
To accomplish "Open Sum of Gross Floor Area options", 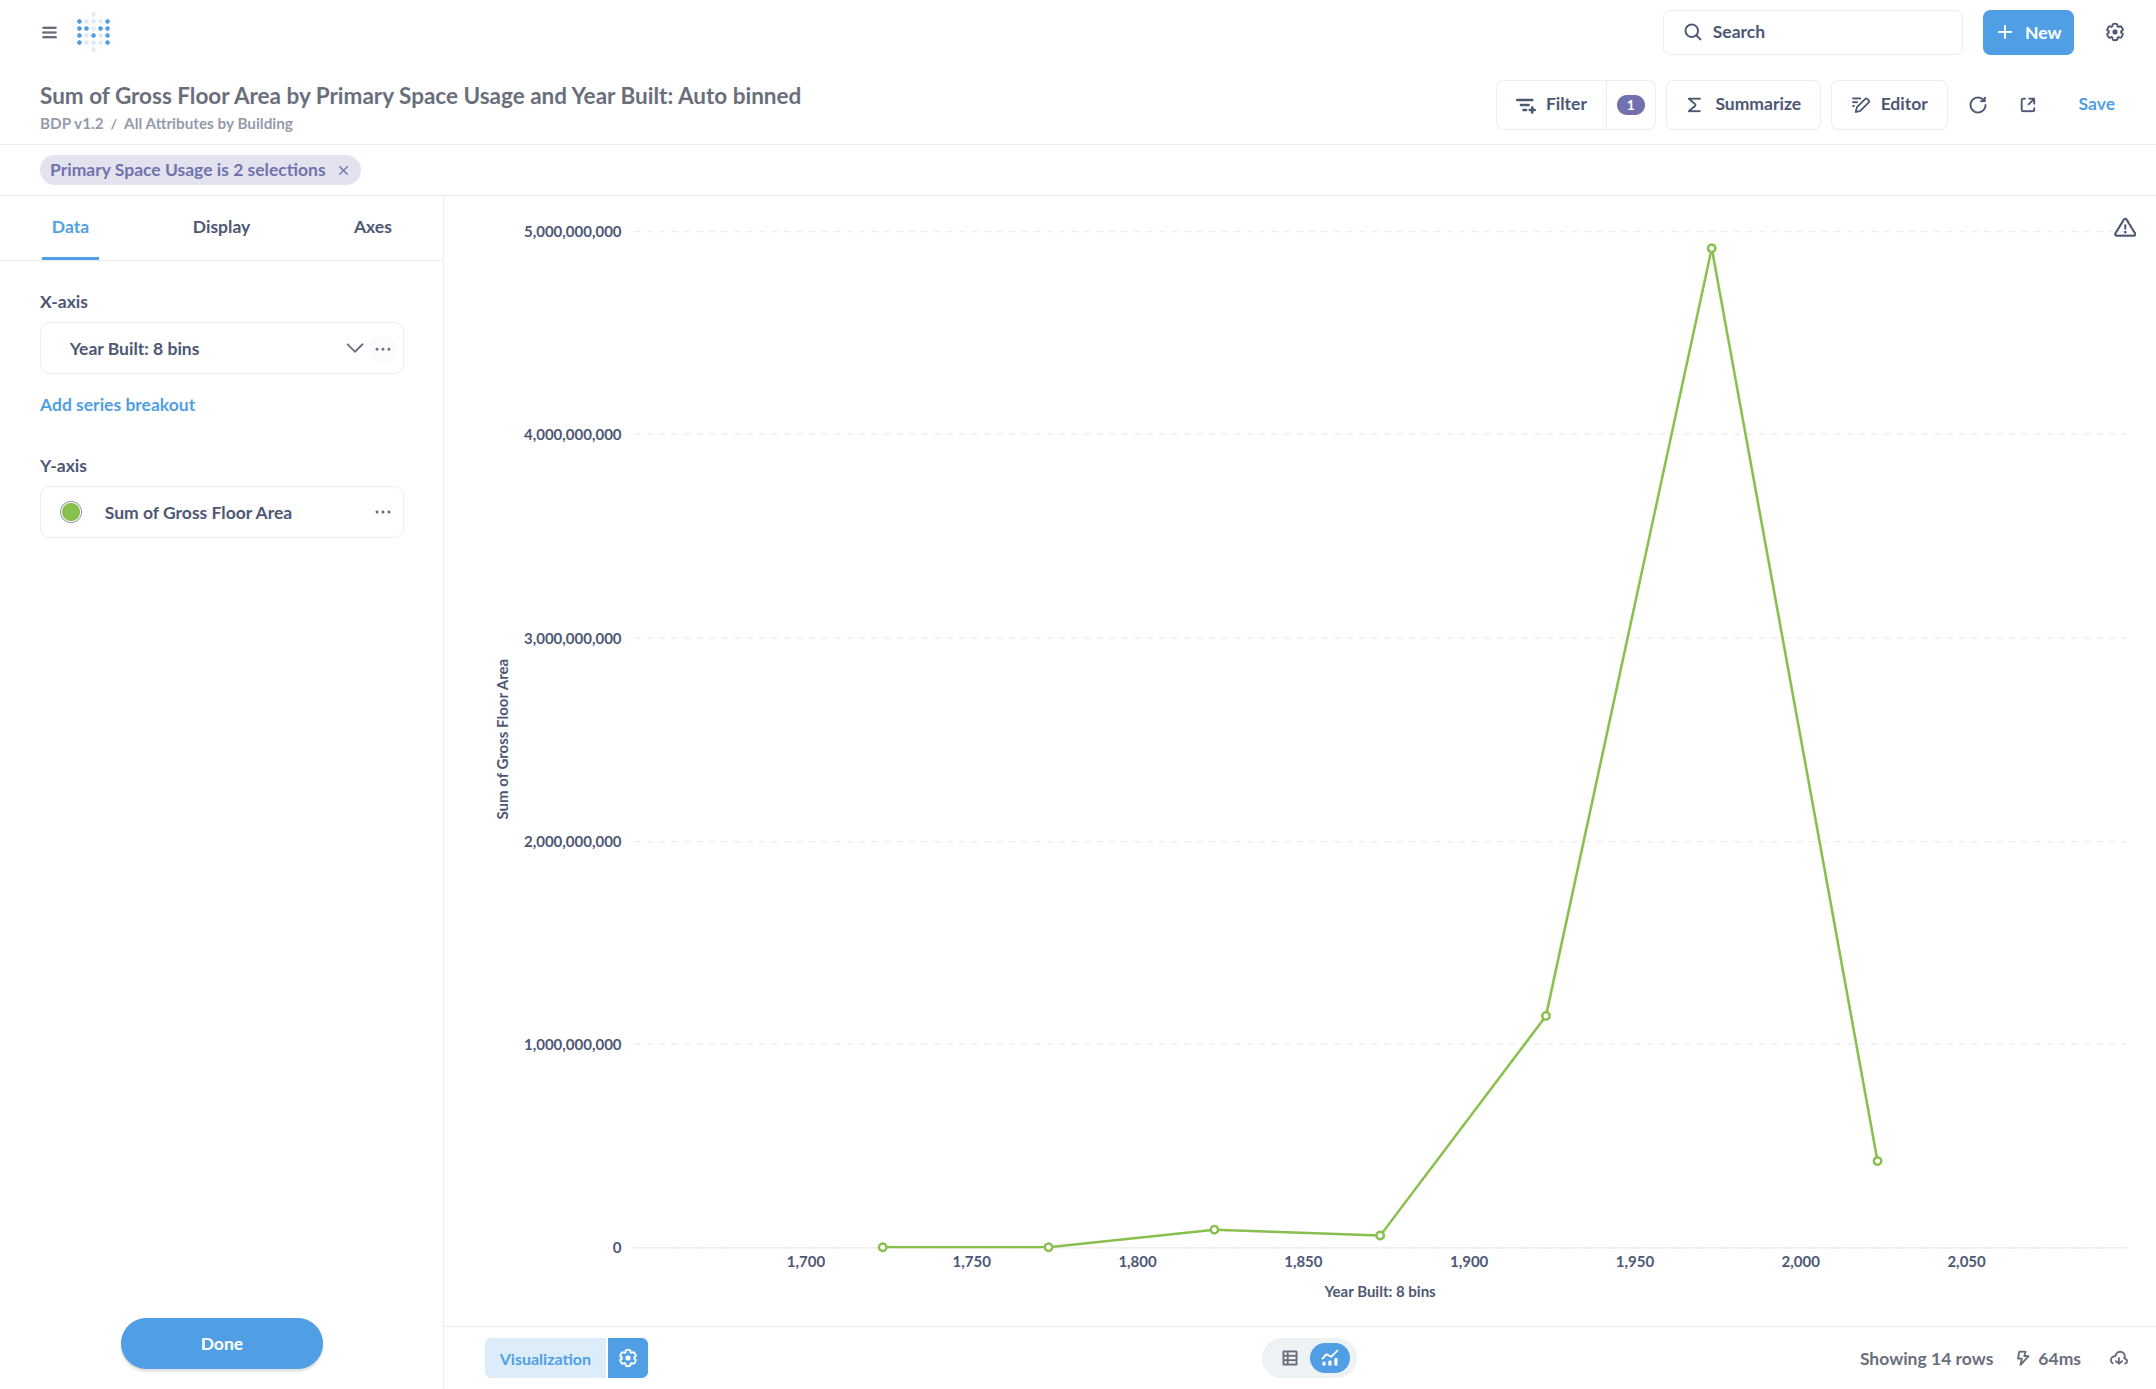I will pos(383,512).
